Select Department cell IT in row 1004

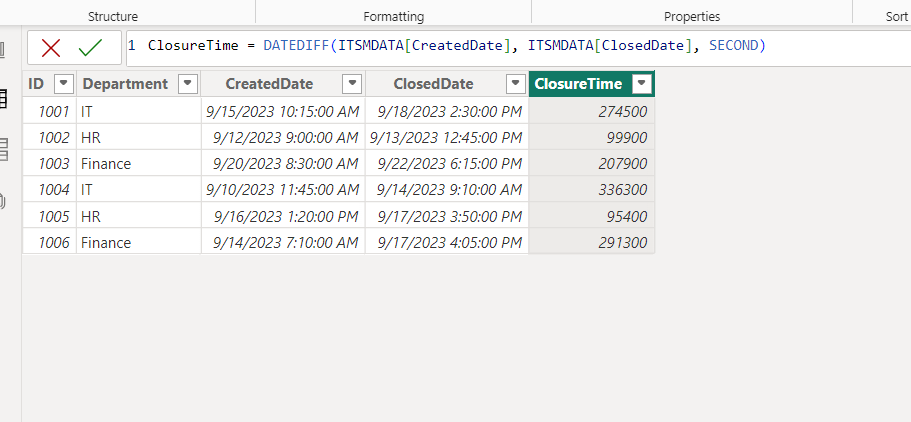click(139, 189)
